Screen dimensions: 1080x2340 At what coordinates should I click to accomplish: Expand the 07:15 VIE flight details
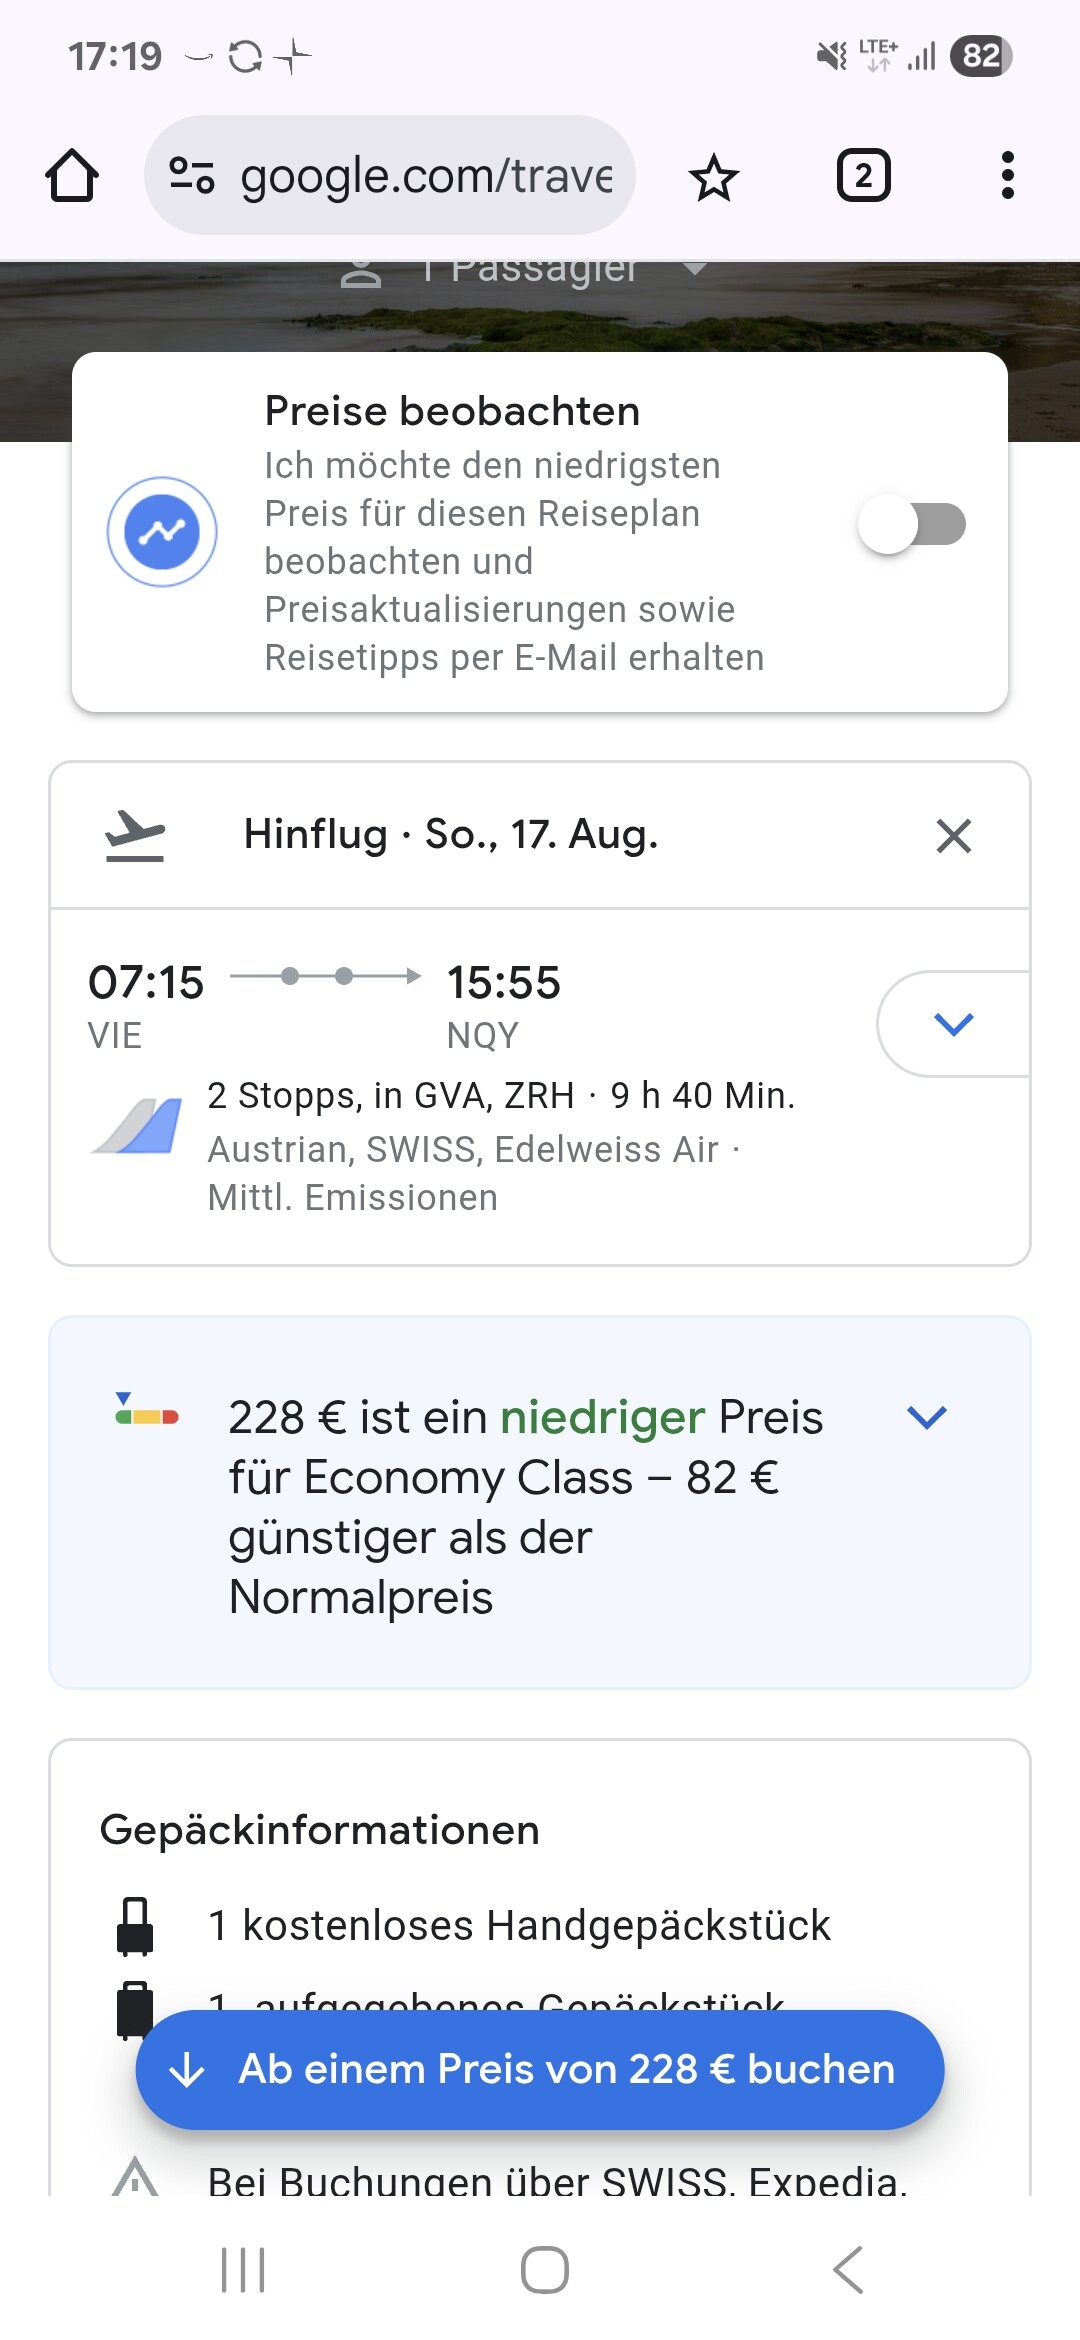[953, 1024]
